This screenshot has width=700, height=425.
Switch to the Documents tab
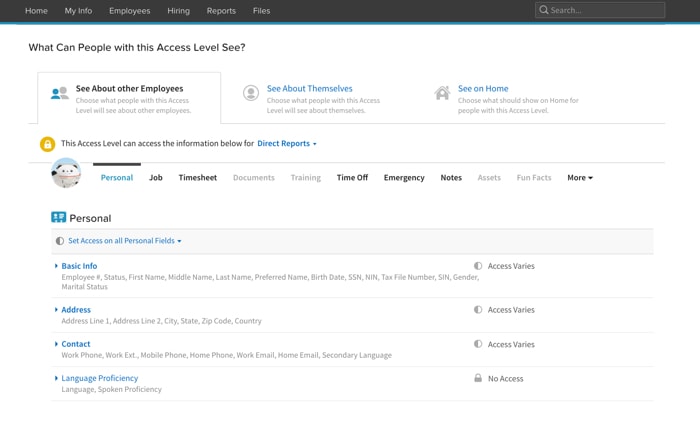[254, 178]
